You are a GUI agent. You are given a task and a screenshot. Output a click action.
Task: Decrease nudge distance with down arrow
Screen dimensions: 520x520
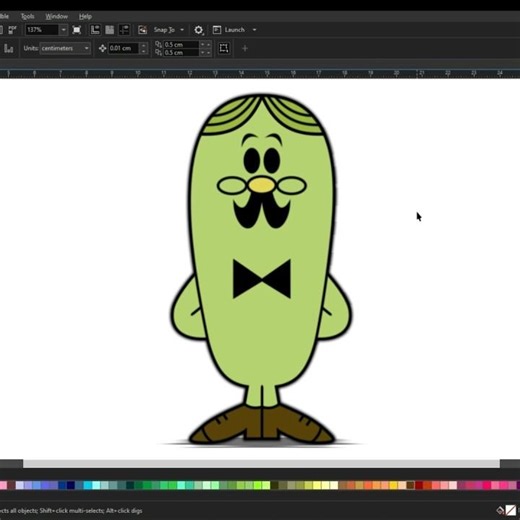coord(144,51)
